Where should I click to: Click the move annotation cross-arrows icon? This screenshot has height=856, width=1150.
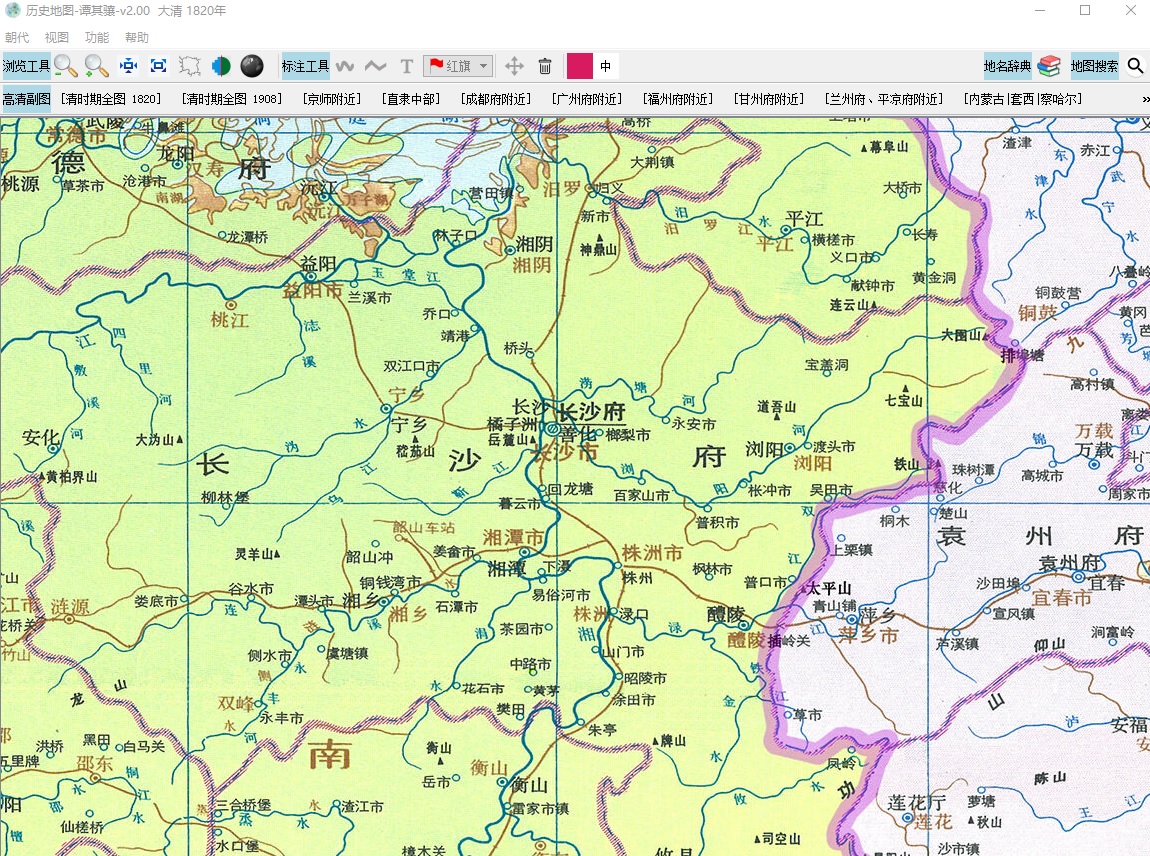[x=514, y=66]
